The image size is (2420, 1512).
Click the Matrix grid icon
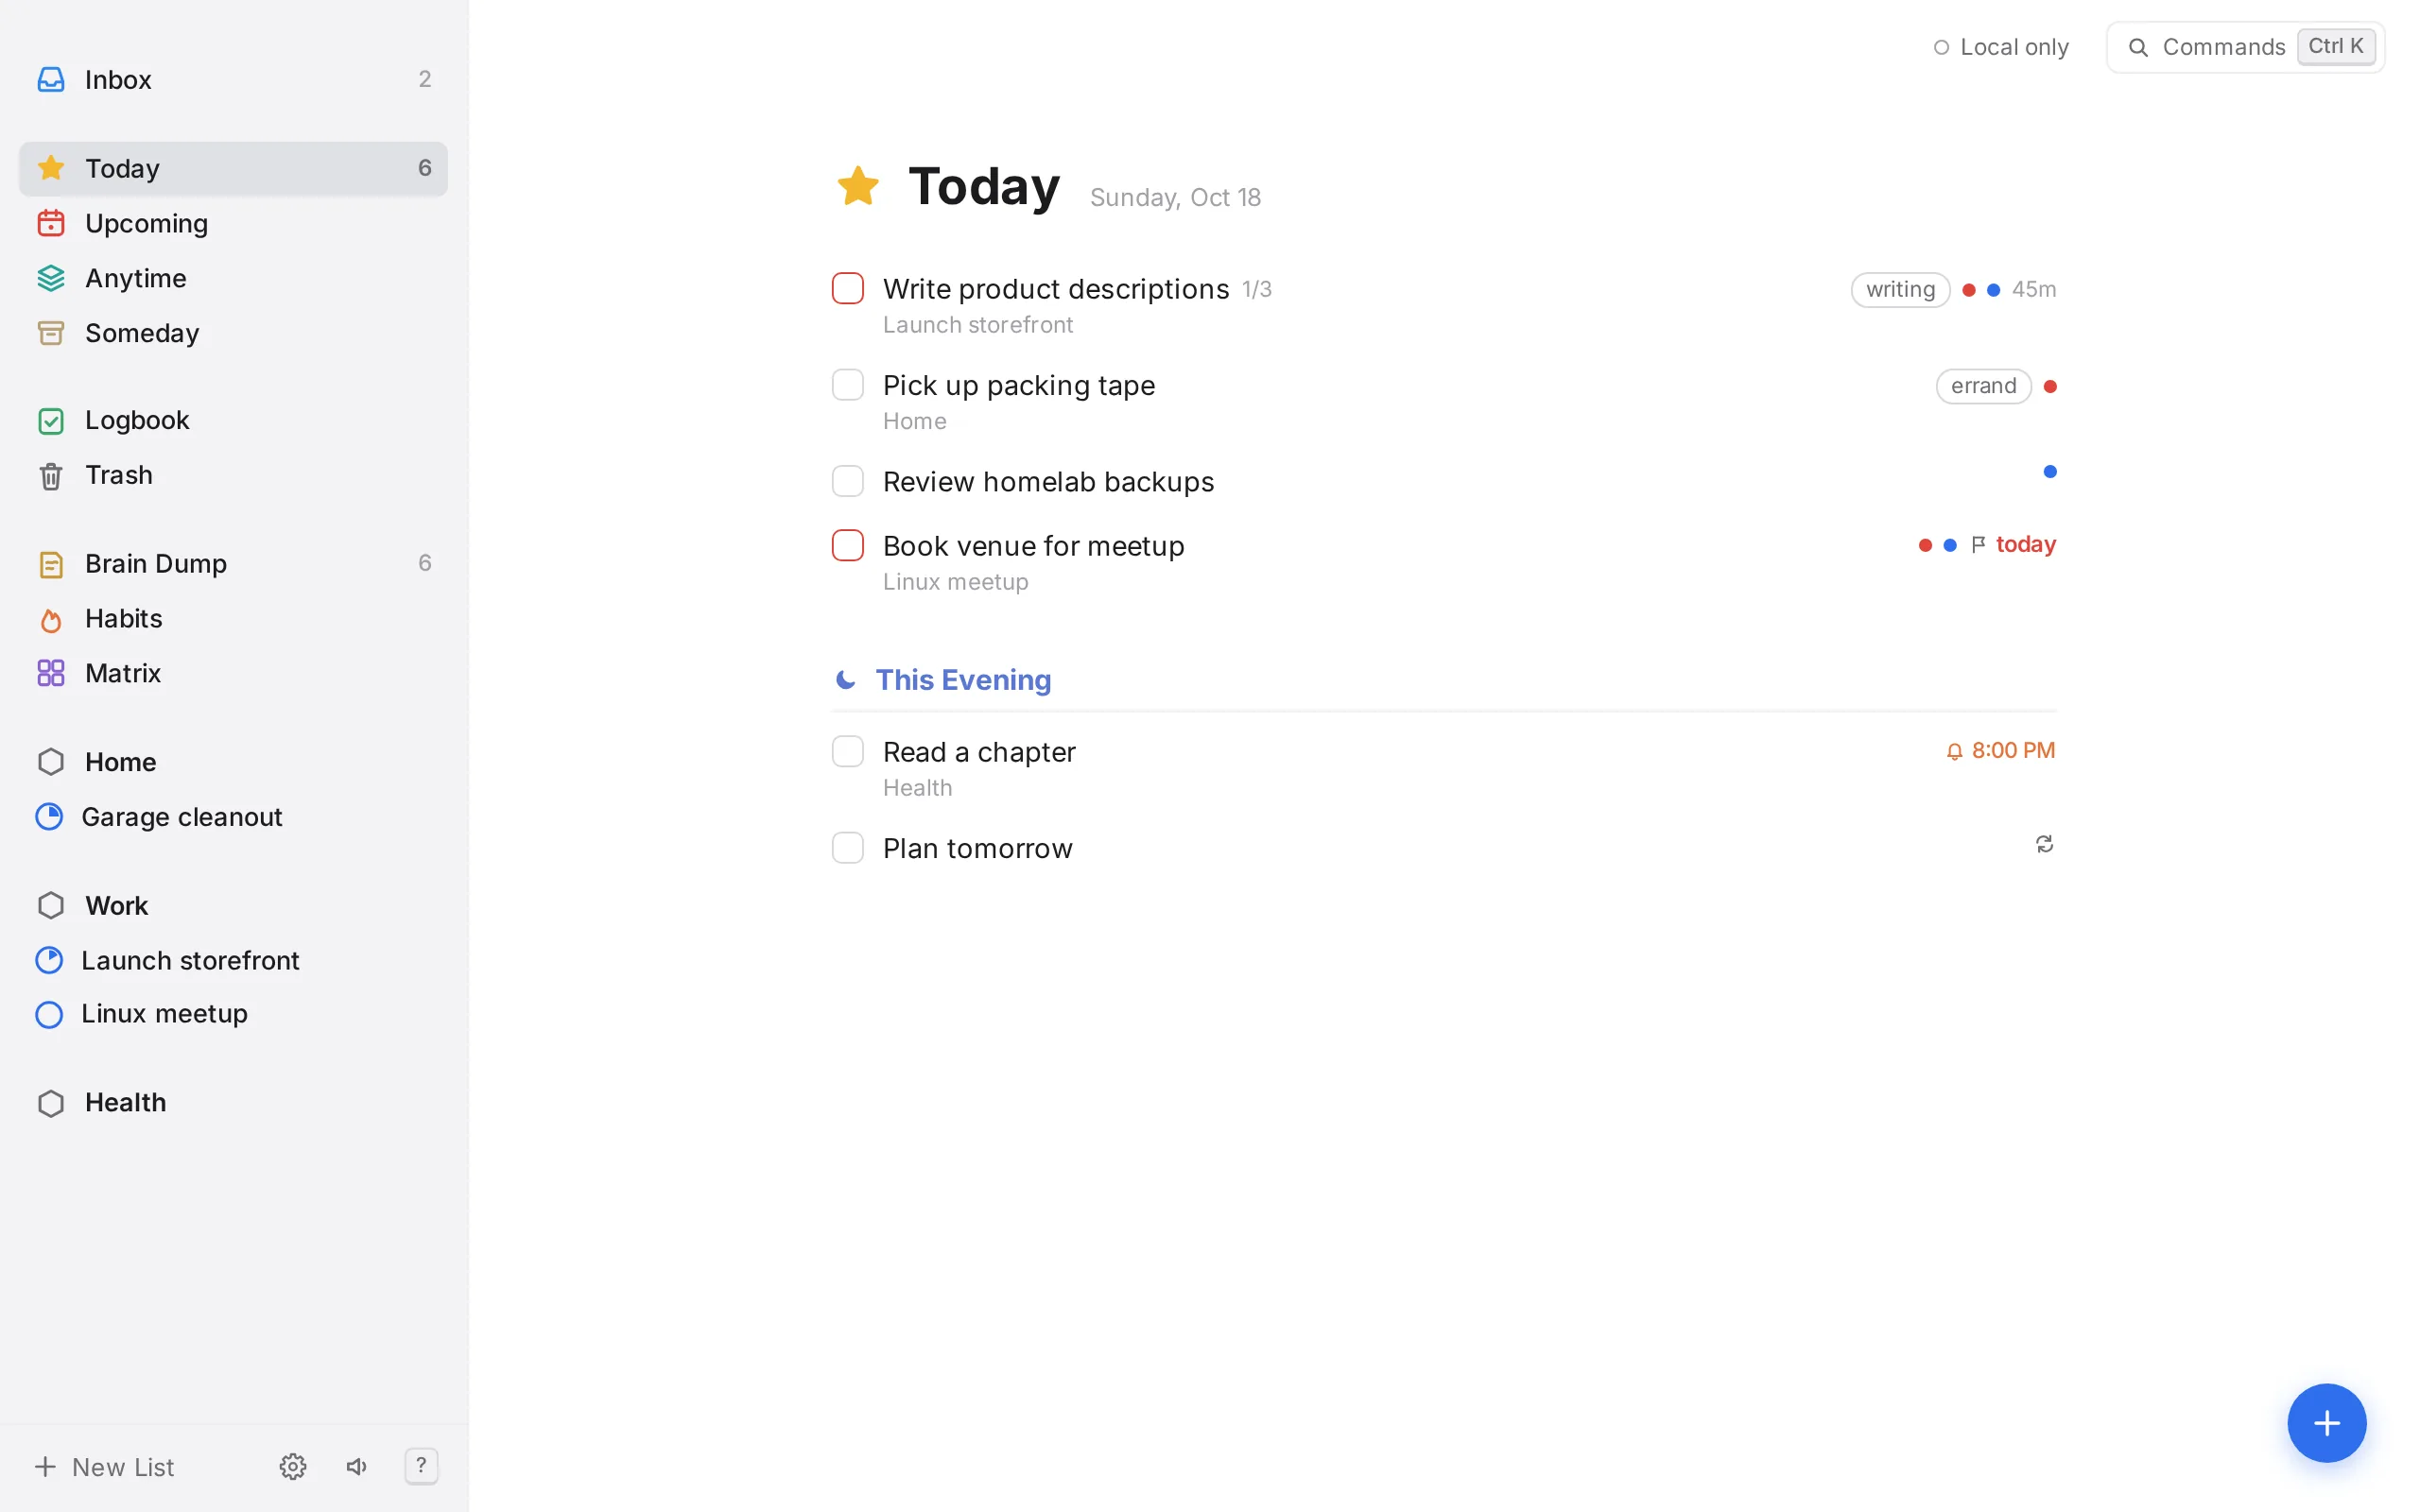51,673
